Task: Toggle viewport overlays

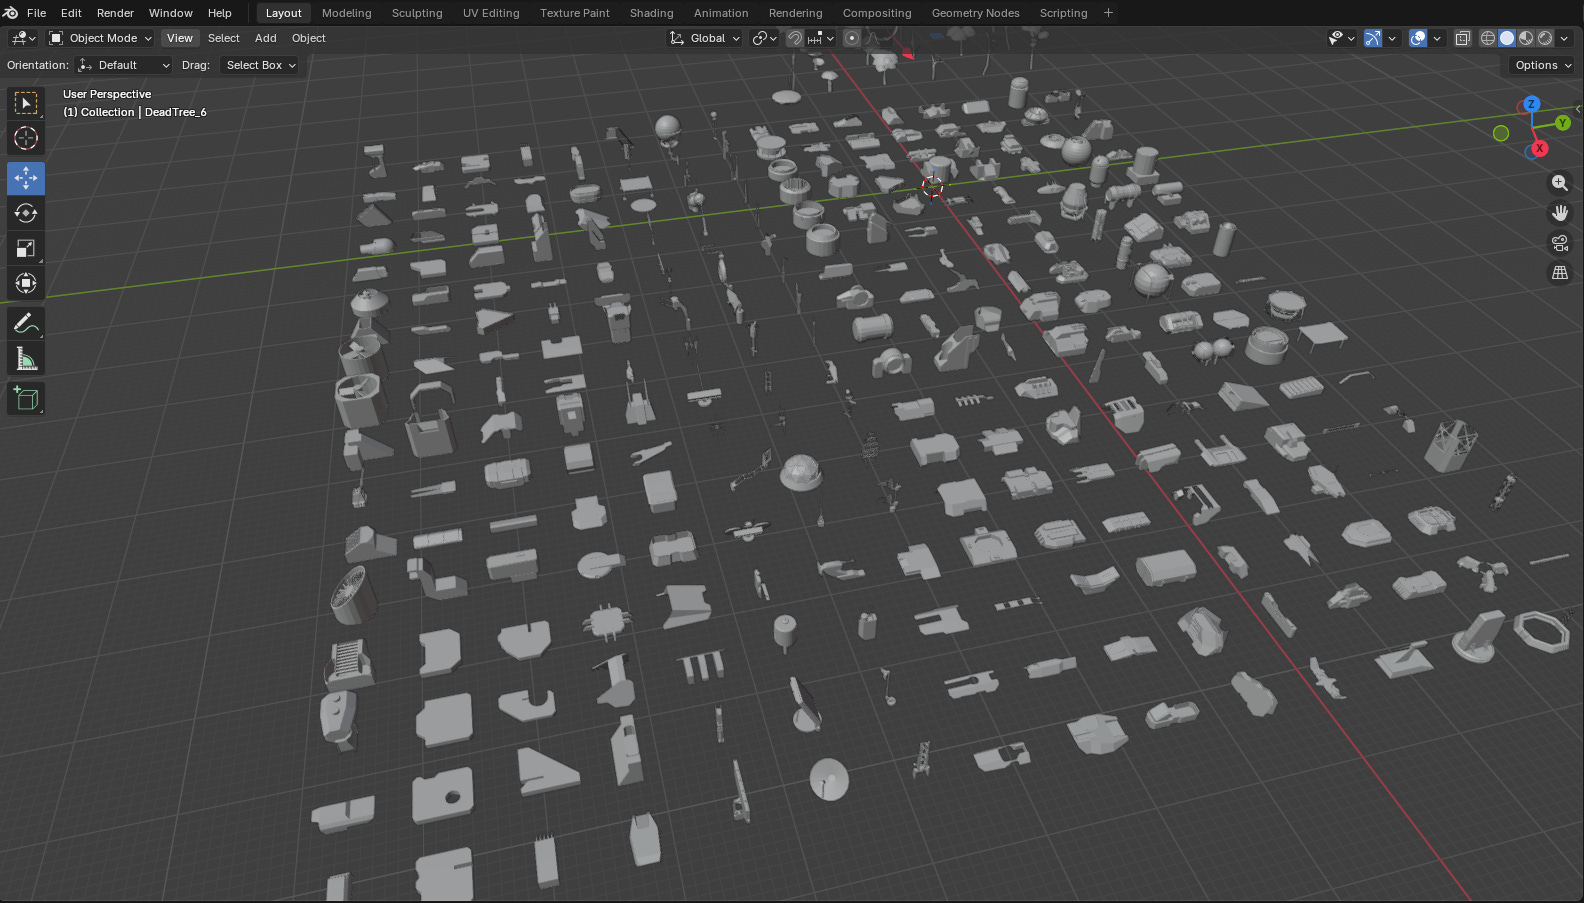Action: (1418, 38)
